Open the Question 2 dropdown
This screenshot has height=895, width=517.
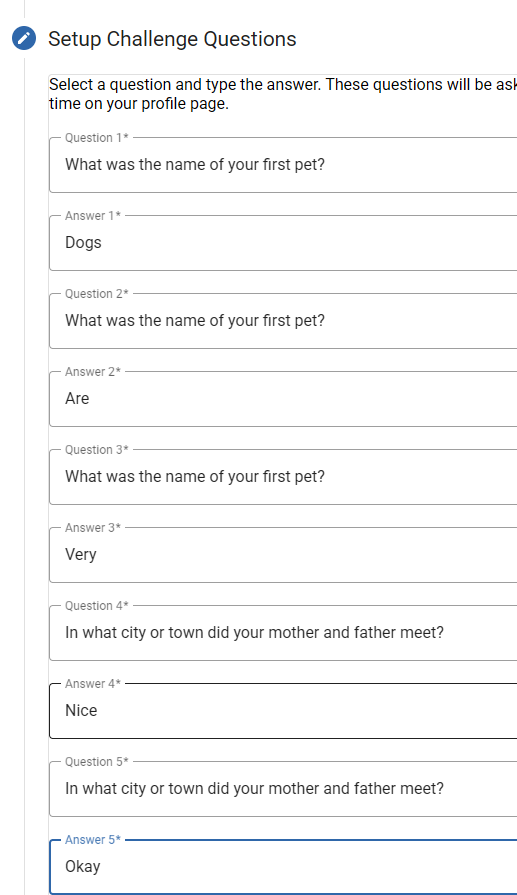point(283,321)
